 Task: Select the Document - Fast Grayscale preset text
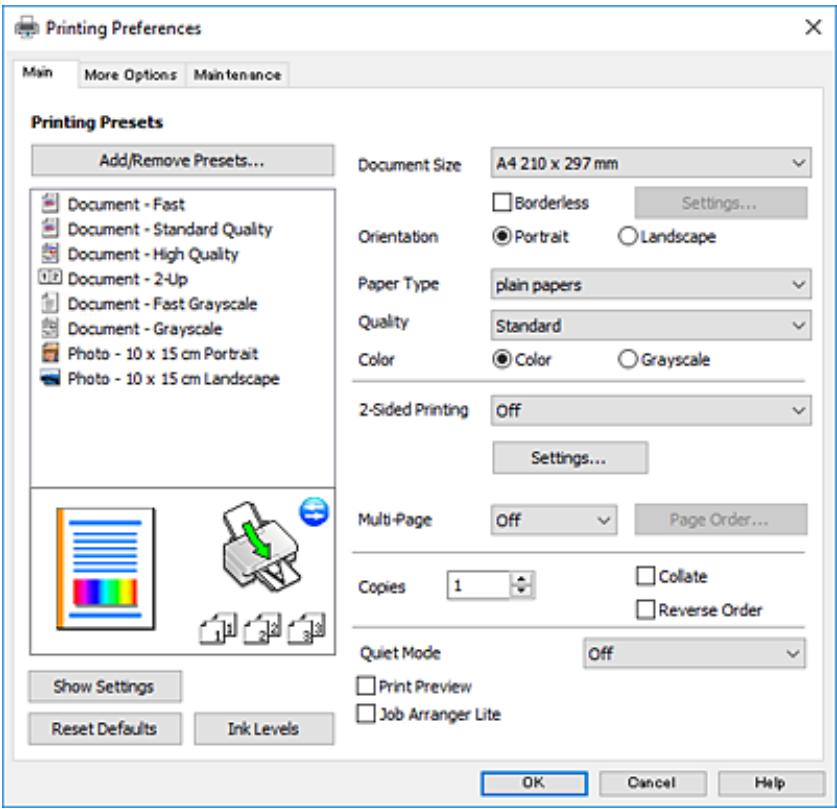(x=162, y=304)
